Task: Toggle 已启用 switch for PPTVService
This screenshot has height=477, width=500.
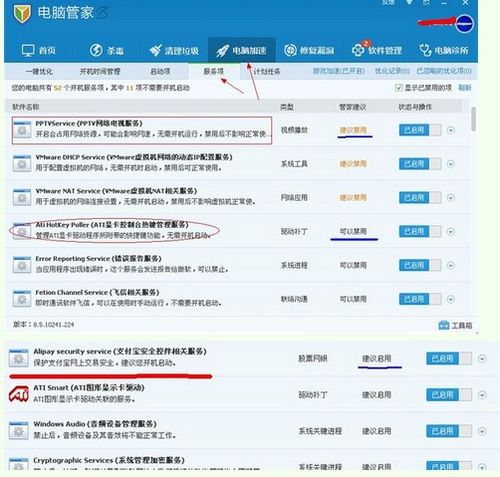Action: point(420,130)
